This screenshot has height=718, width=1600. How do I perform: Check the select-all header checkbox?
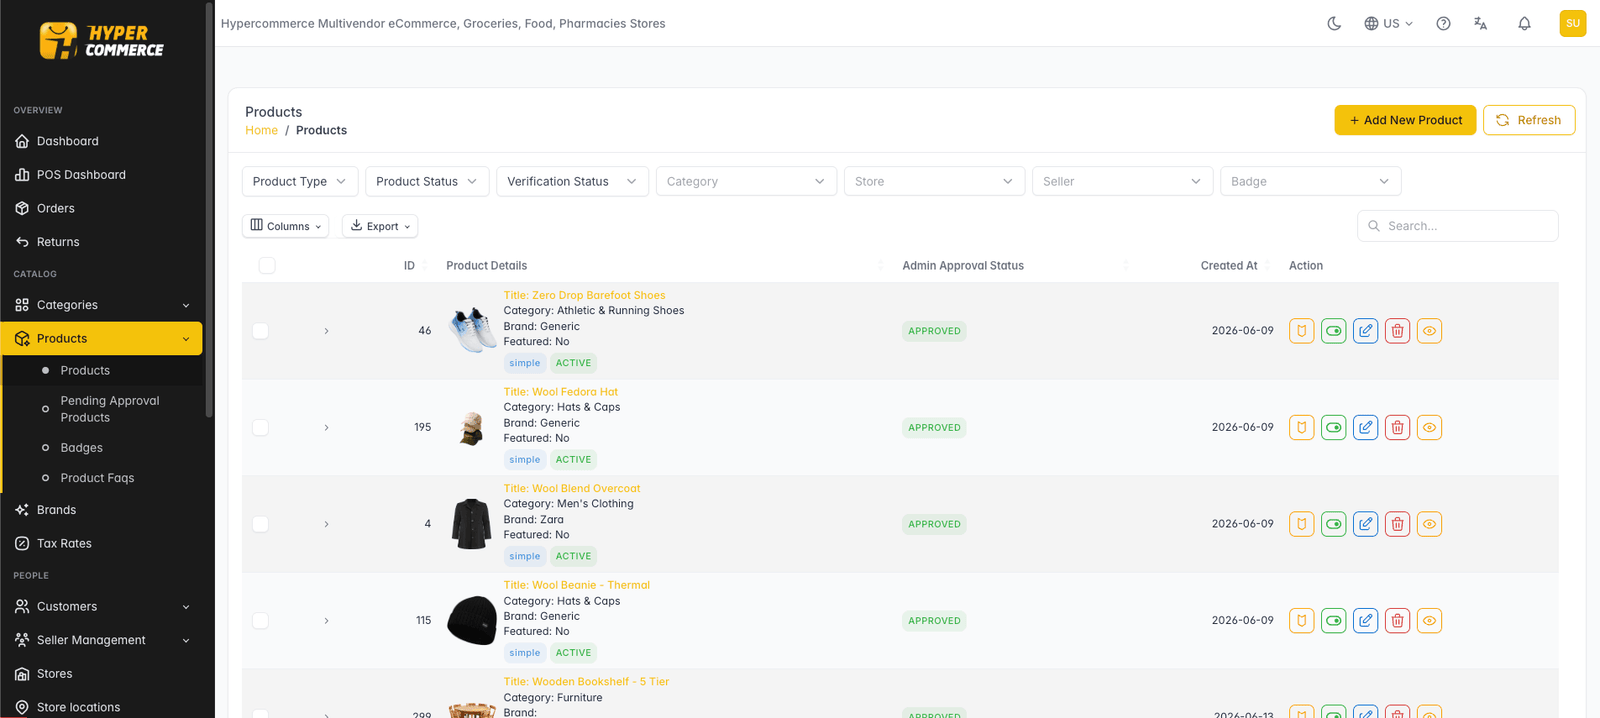click(x=267, y=266)
